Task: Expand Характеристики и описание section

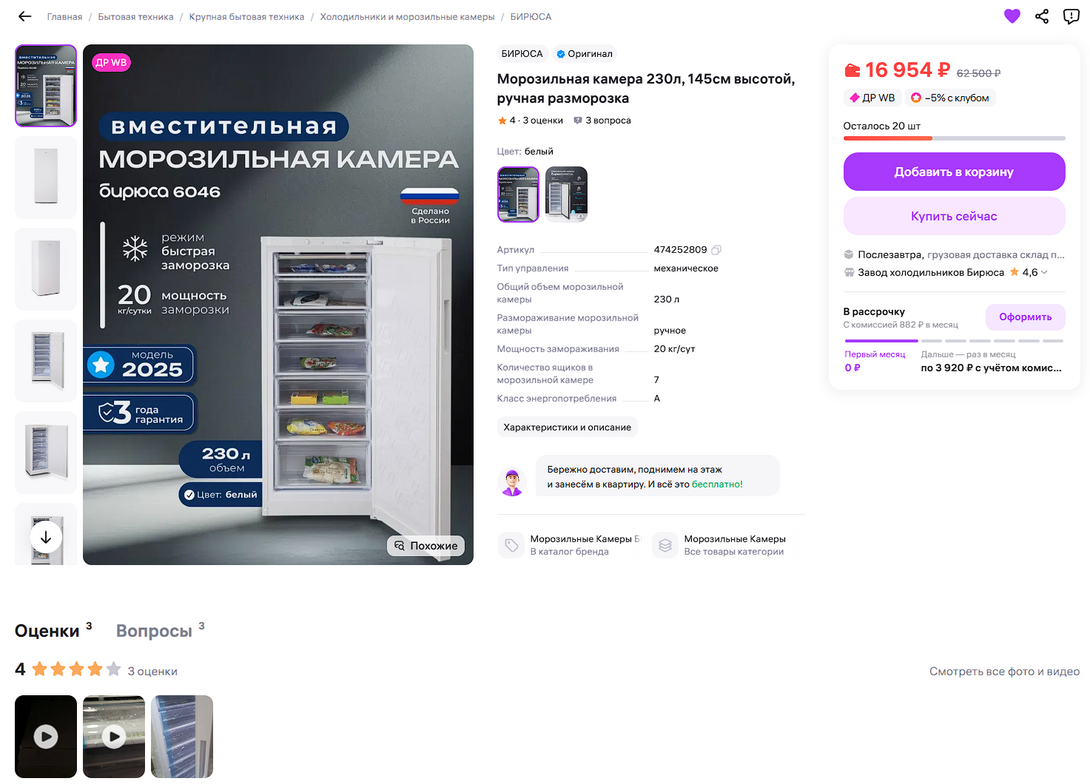Action: [x=567, y=427]
